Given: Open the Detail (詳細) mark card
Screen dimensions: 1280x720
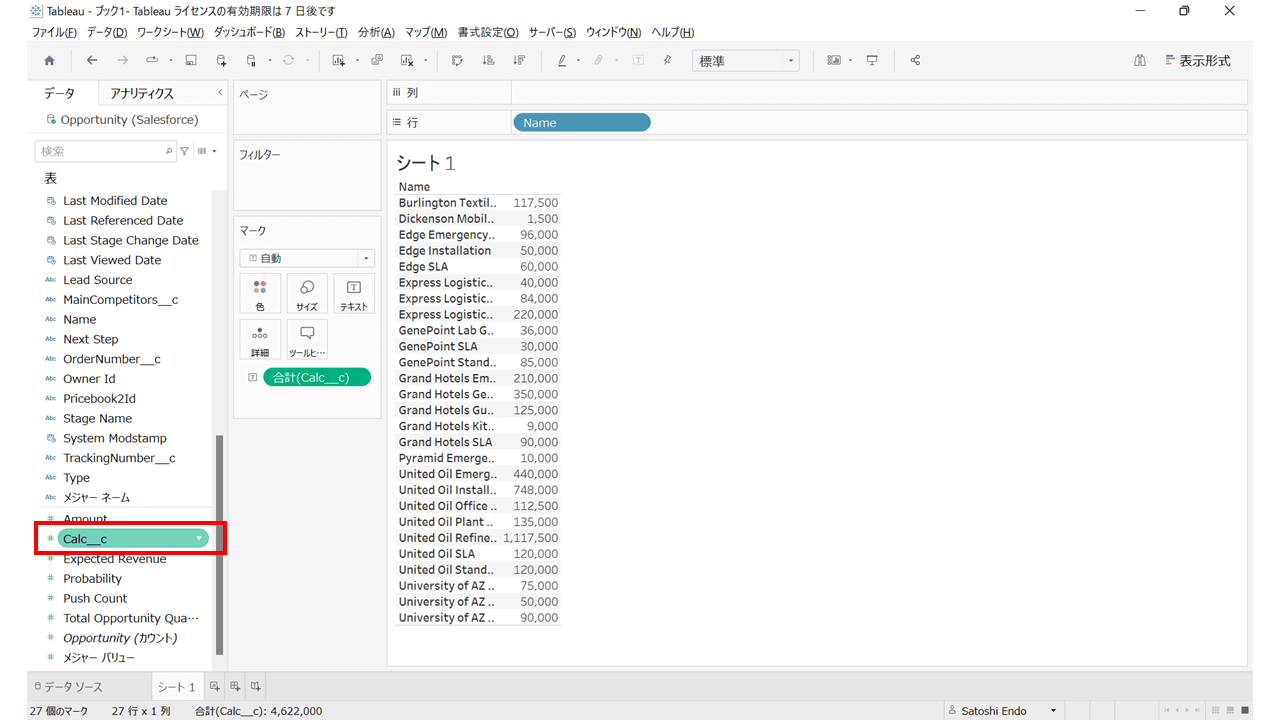Looking at the screenshot, I should pyautogui.click(x=260, y=340).
